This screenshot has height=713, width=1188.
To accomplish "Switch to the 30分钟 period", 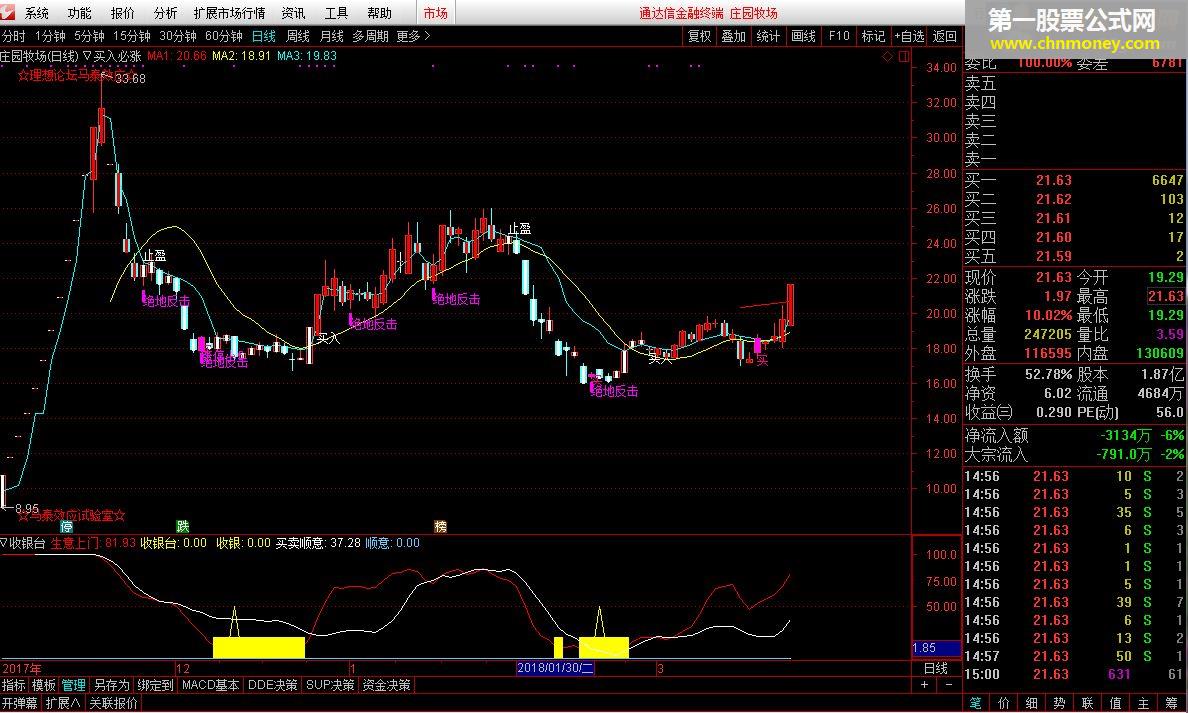I will pos(178,36).
